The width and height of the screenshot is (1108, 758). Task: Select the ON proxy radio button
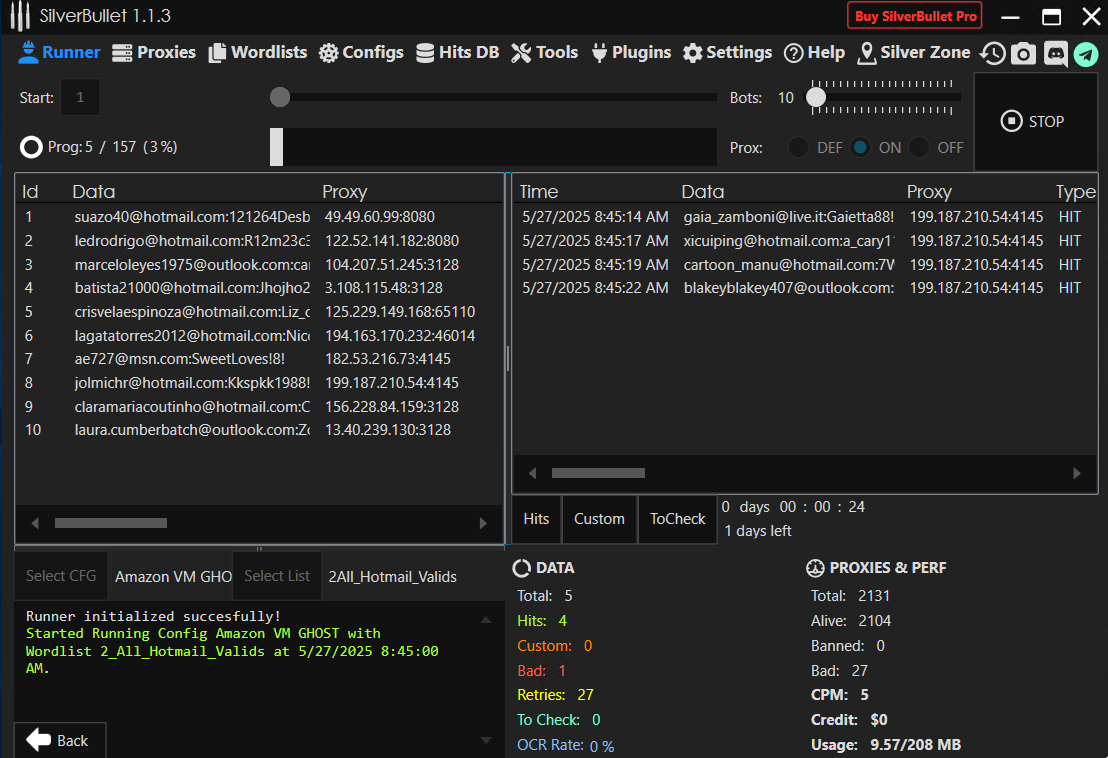(860, 148)
